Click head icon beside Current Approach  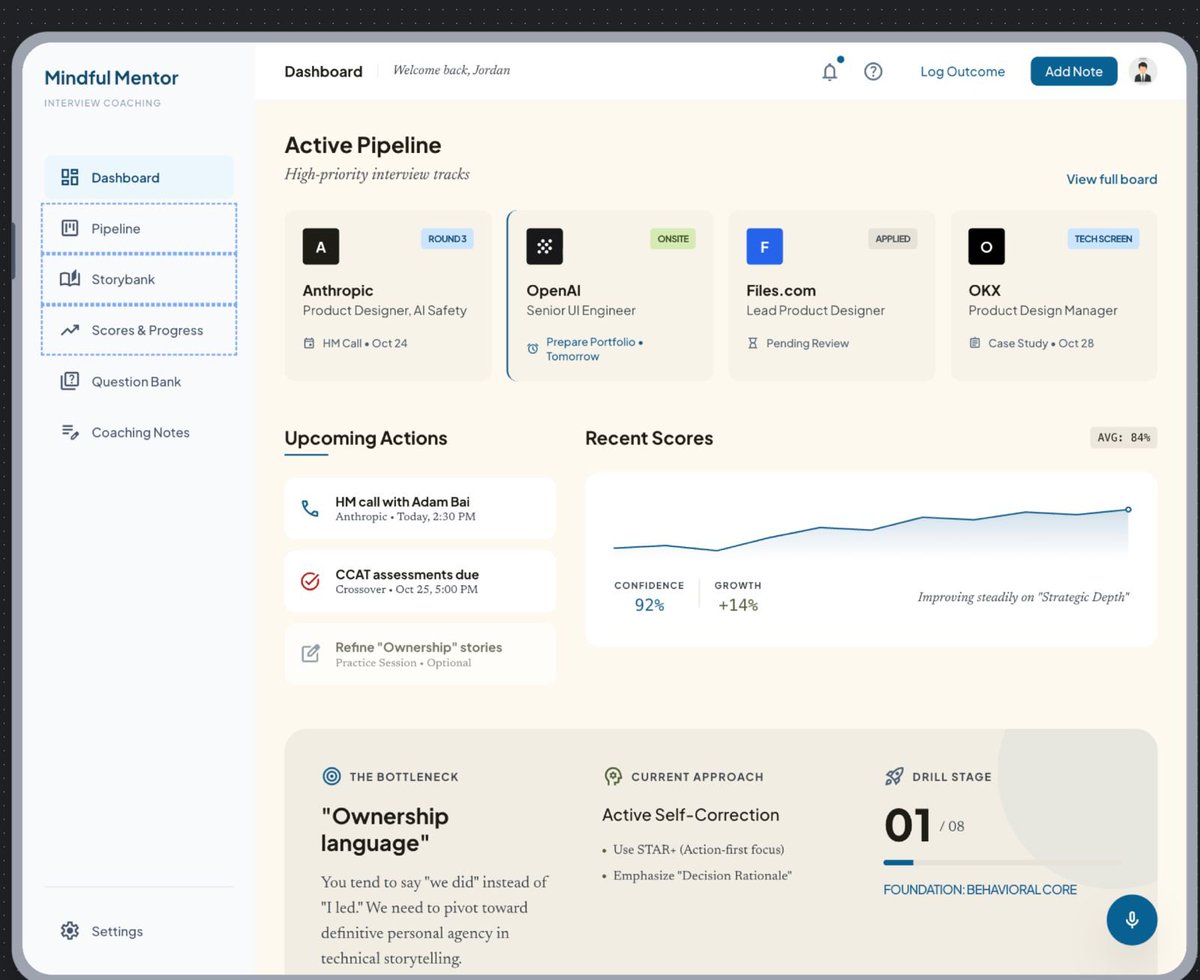613,776
